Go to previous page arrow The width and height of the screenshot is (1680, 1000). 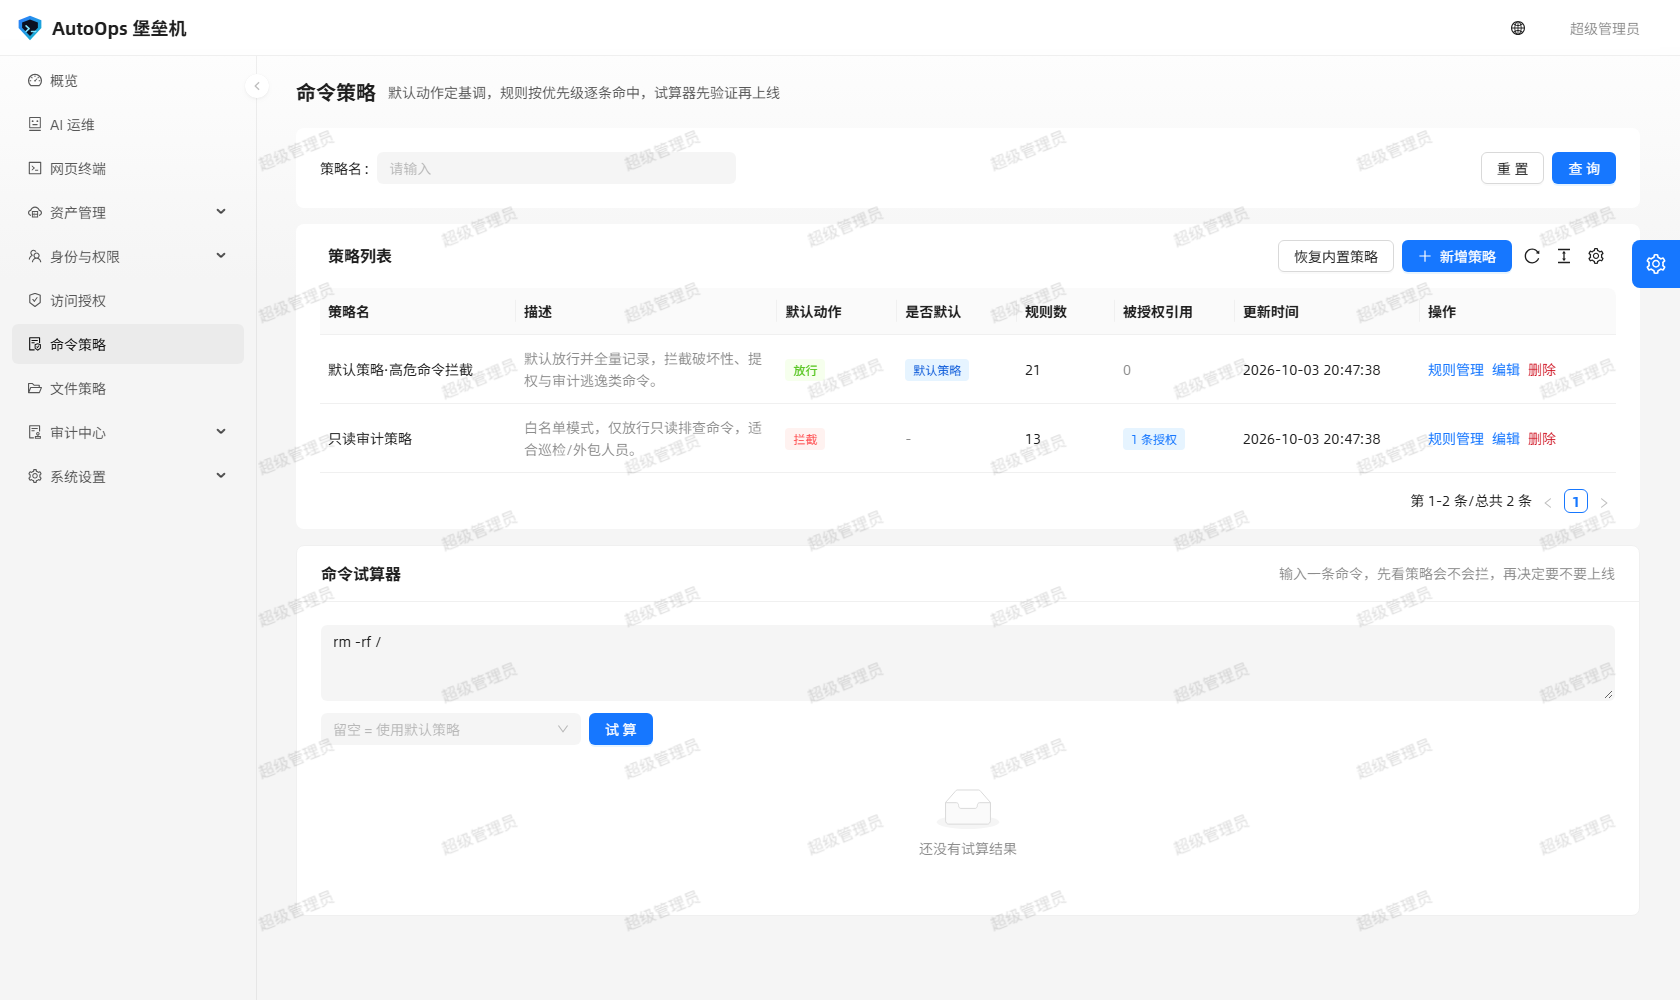click(x=1548, y=502)
